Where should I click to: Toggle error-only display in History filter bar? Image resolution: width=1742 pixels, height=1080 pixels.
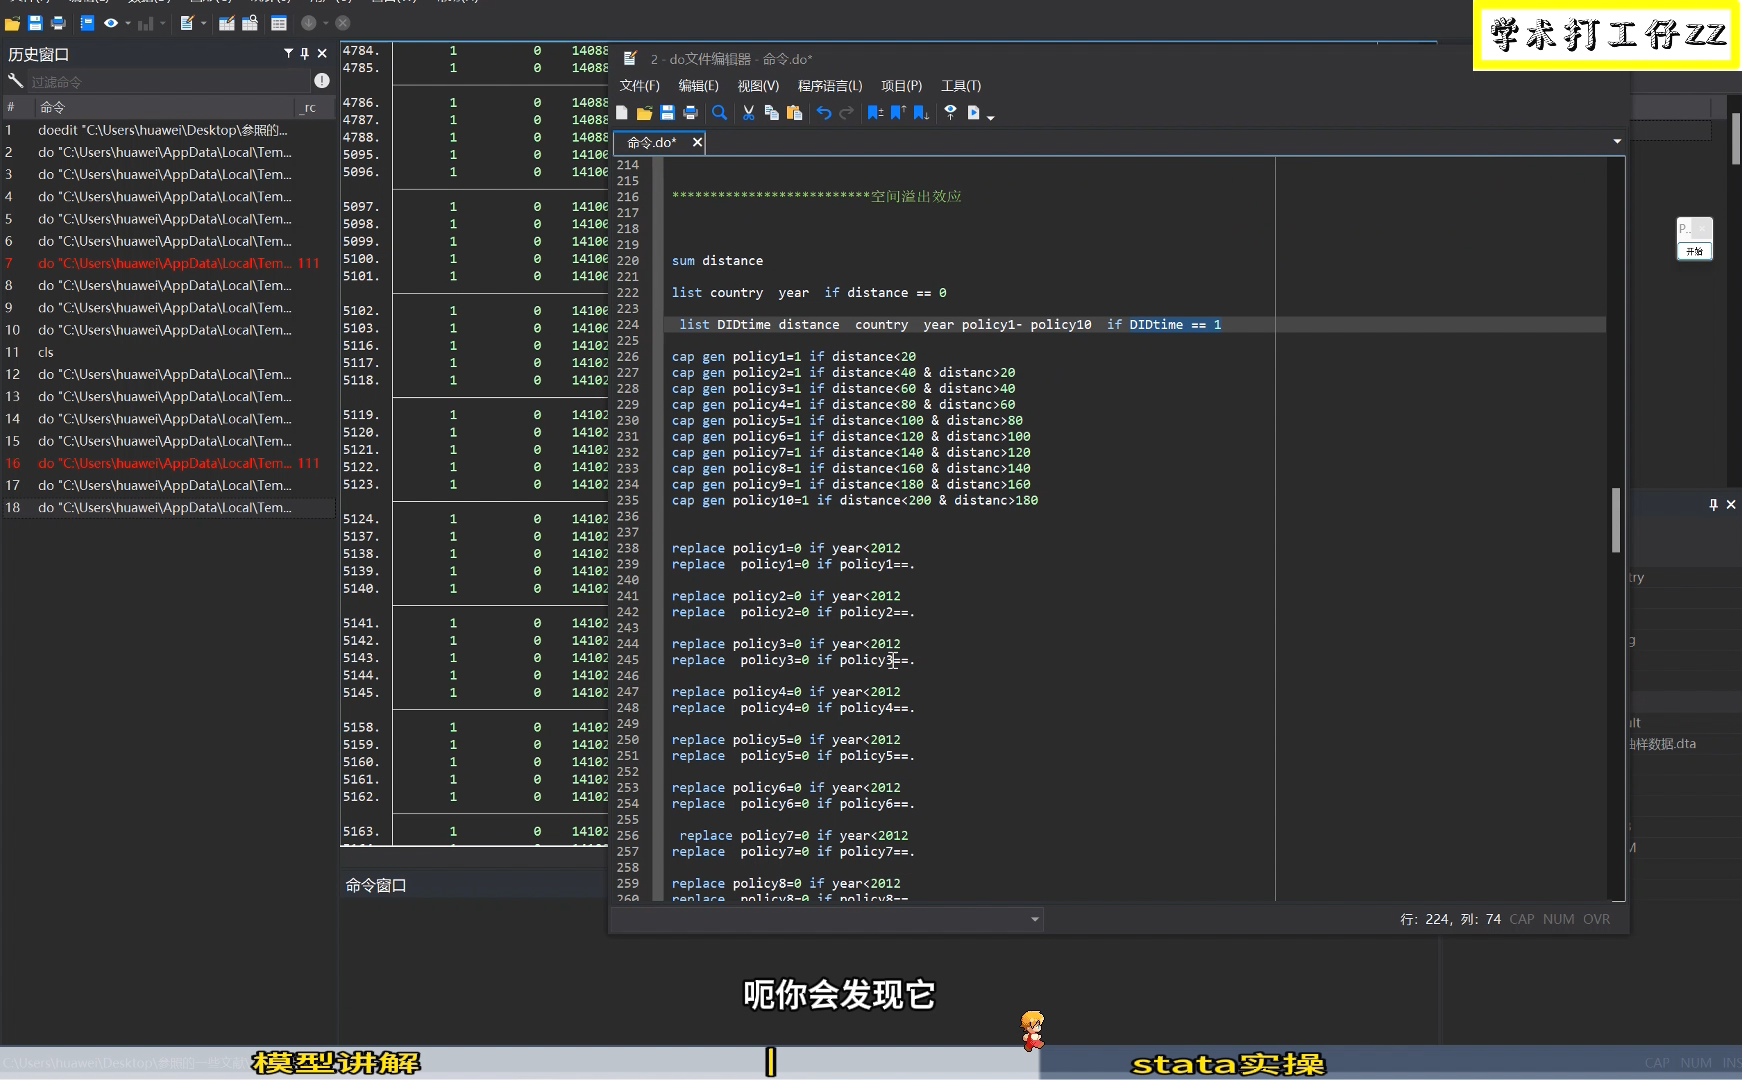click(322, 81)
